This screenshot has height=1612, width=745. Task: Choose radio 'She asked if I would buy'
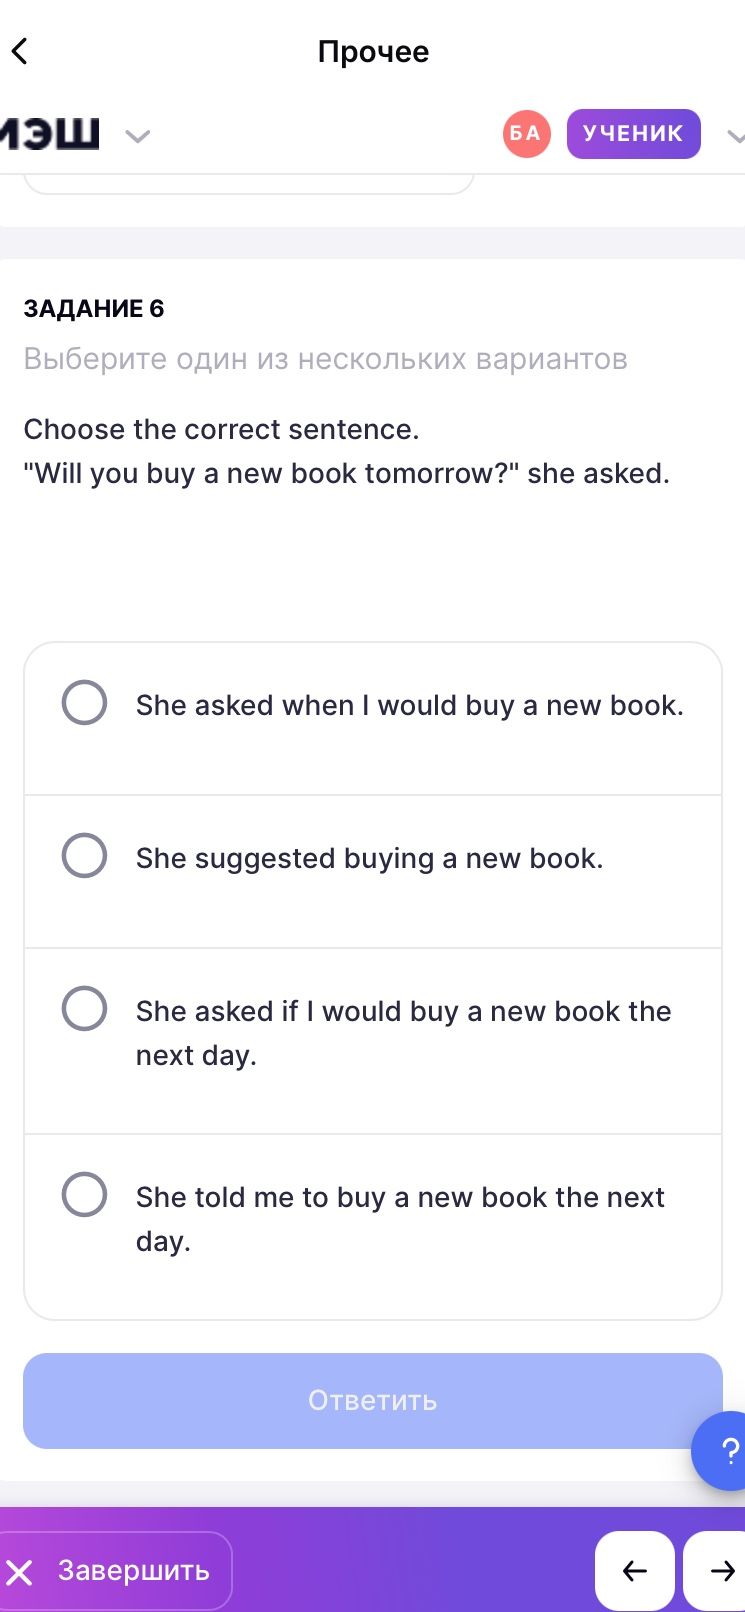tap(84, 1009)
